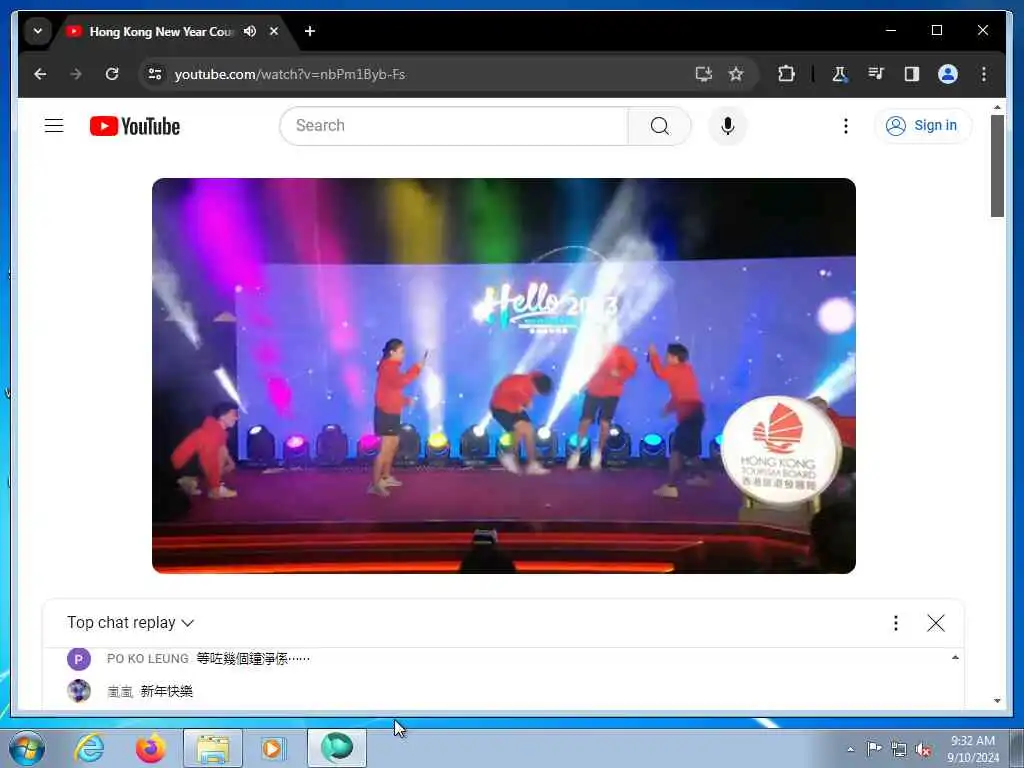Open Windows Media Player from taskbar
Screen dimensions: 1024x768
273,748
